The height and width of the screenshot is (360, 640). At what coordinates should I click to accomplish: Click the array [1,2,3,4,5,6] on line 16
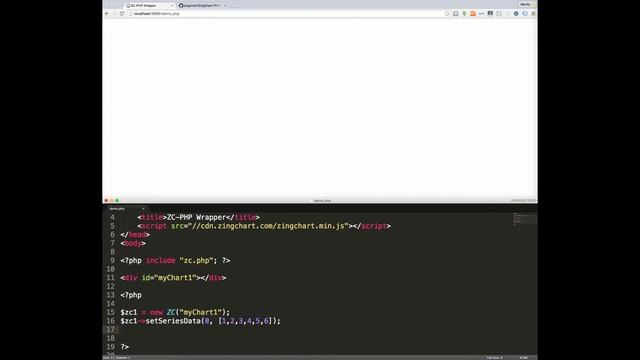click(x=246, y=321)
